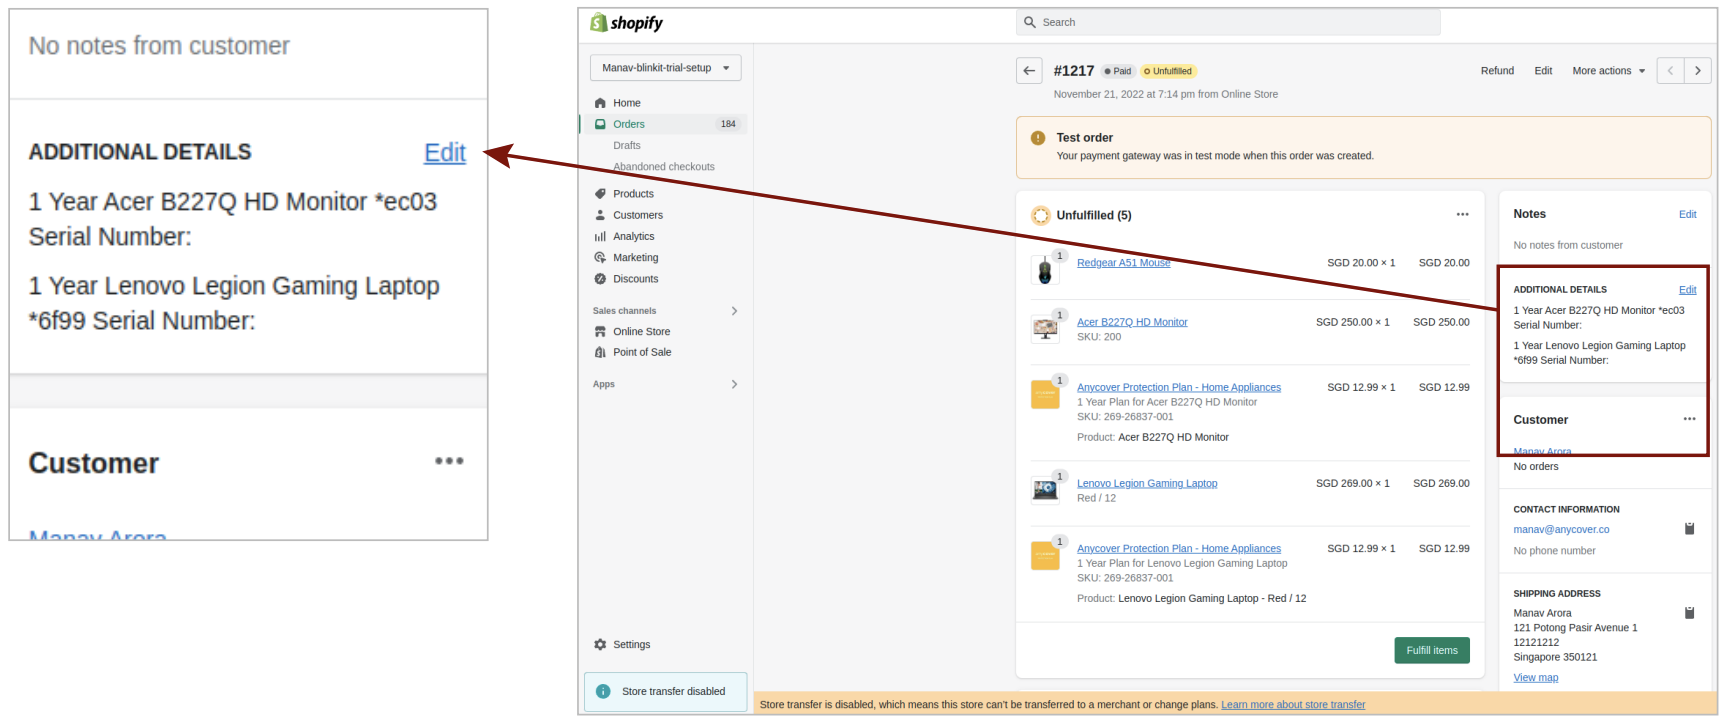Open second Anycover Protection Plan link

[1178, 548]
